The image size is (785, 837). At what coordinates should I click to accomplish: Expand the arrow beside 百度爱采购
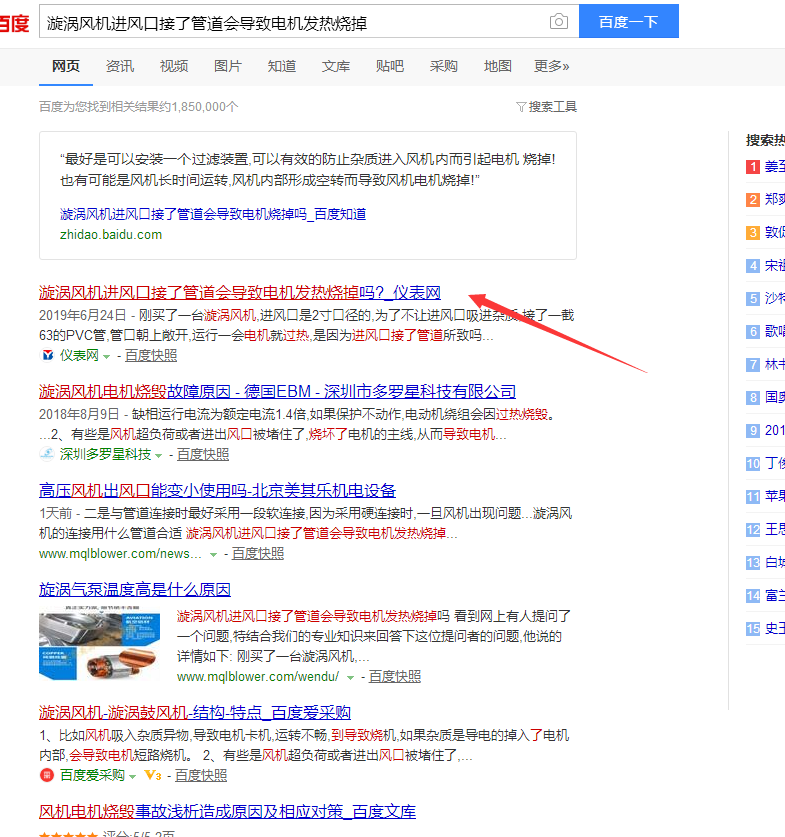tap(132, 776)
